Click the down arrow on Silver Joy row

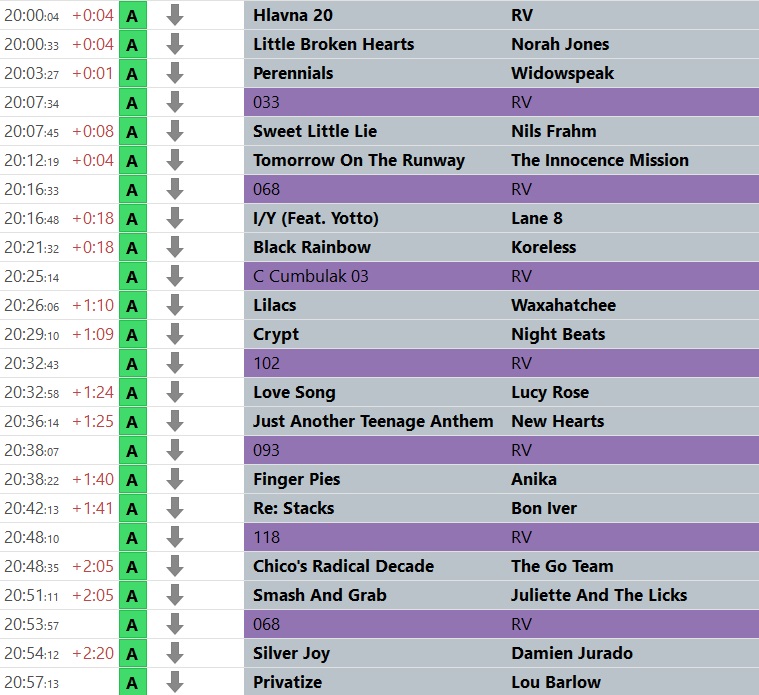click(175, 653)
